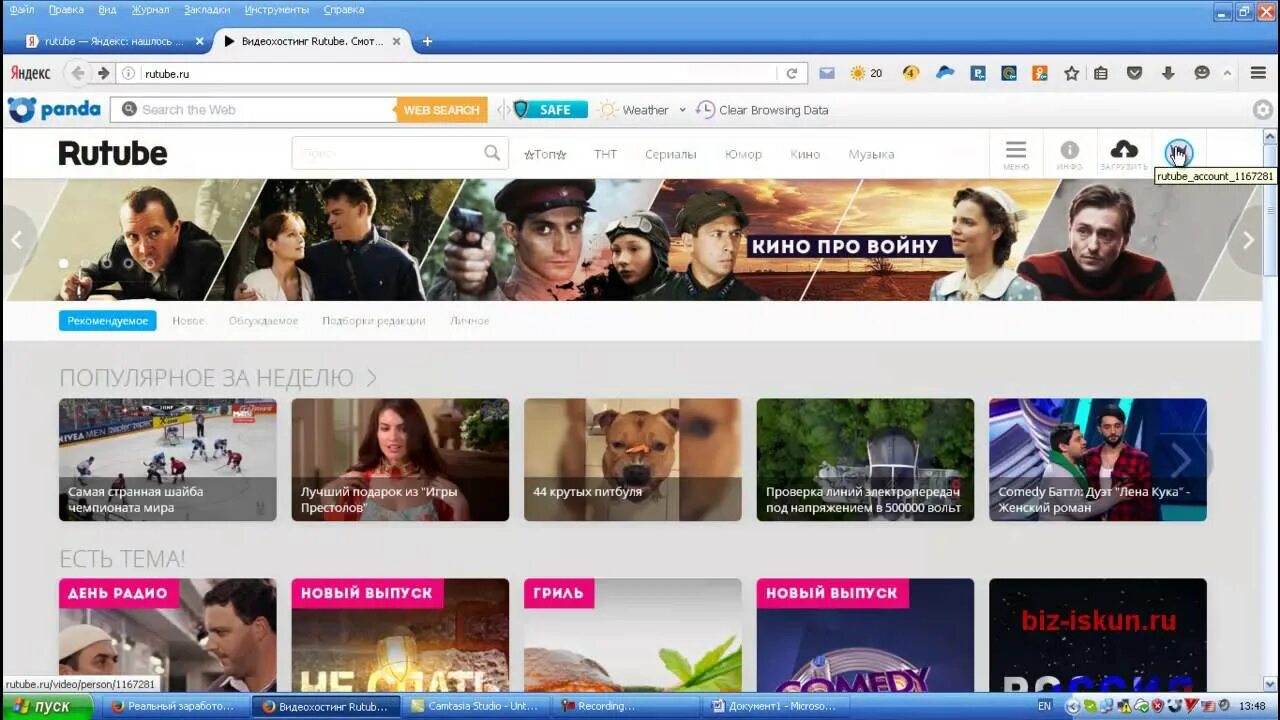This screenshot has width=1280, height=720.
Task: Click the WEB SEARCH button
Action: (441, 110)
